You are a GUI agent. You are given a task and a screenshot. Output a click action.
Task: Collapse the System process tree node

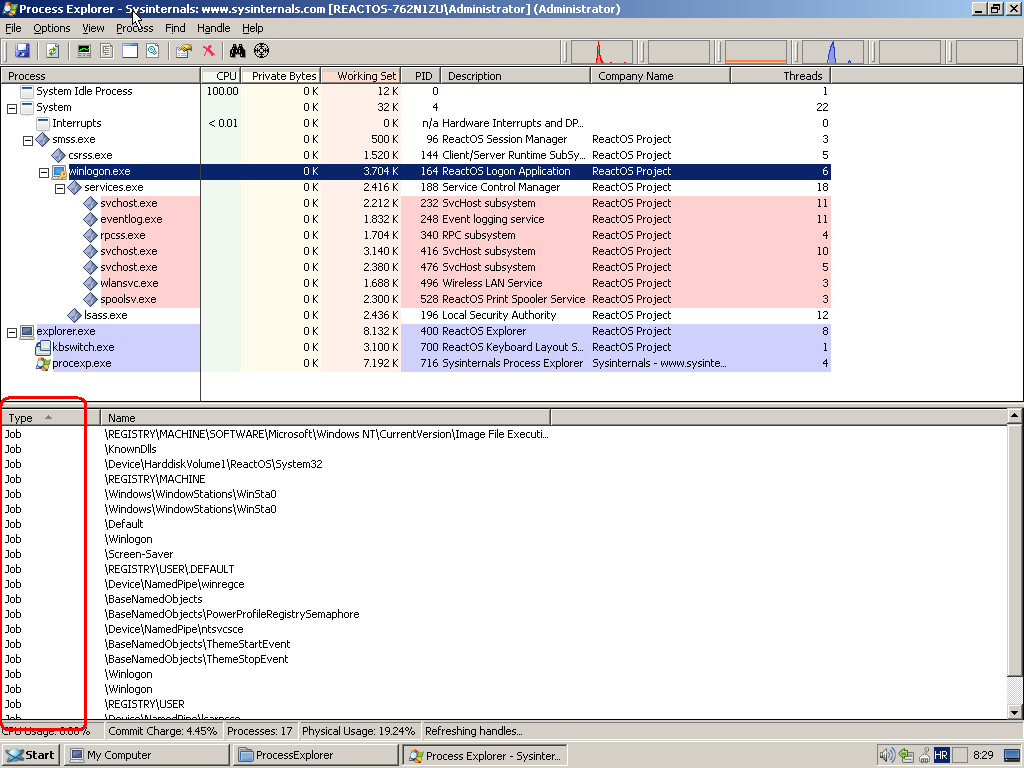[12, 108]
